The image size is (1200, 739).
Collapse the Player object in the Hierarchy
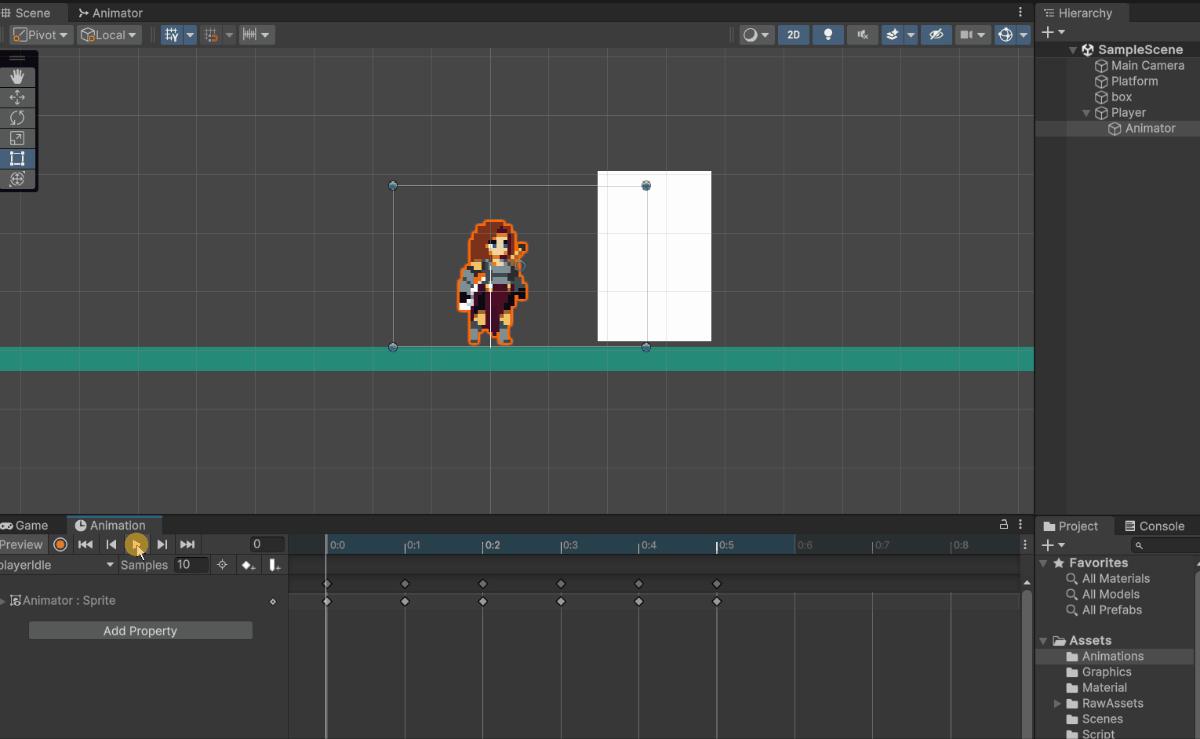(x=1086, y=112)
